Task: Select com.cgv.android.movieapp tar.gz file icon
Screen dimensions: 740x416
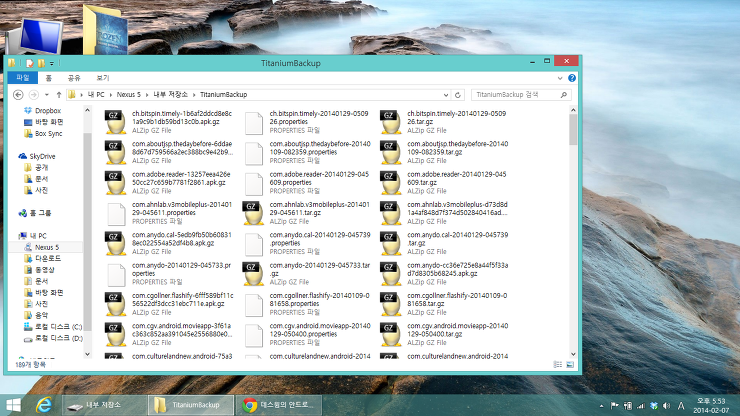Action: coord(391,334)
